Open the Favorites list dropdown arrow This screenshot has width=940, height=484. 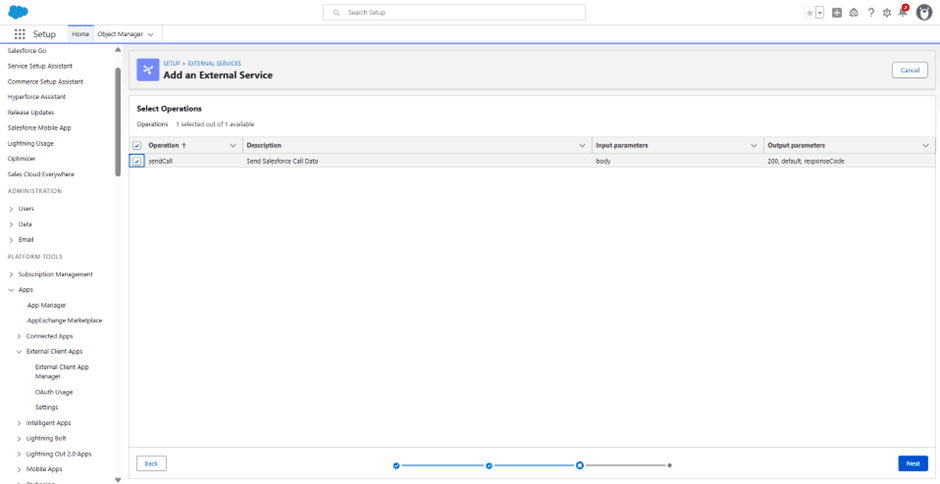pos(820,13)
